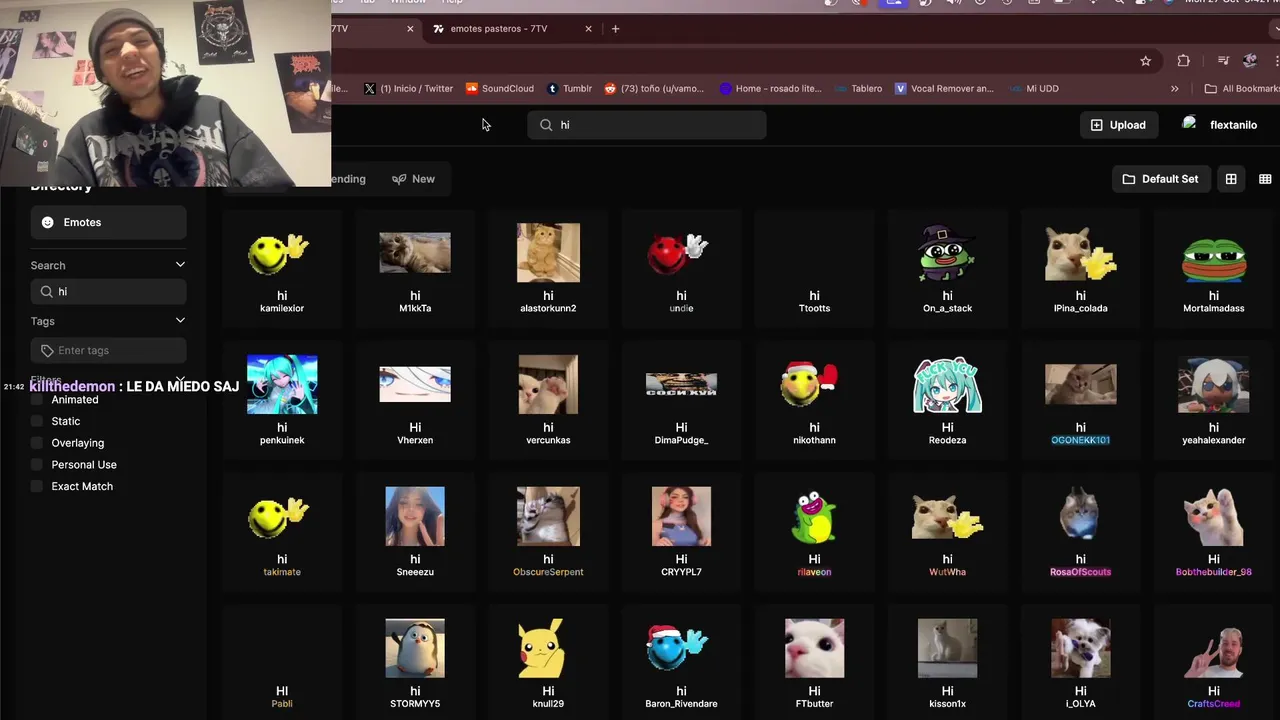Screen dimensions: 1280x720
Task: Select the standing cat emote by alastorkunn2
Action: pyautogui.click(x=548, y=253)
